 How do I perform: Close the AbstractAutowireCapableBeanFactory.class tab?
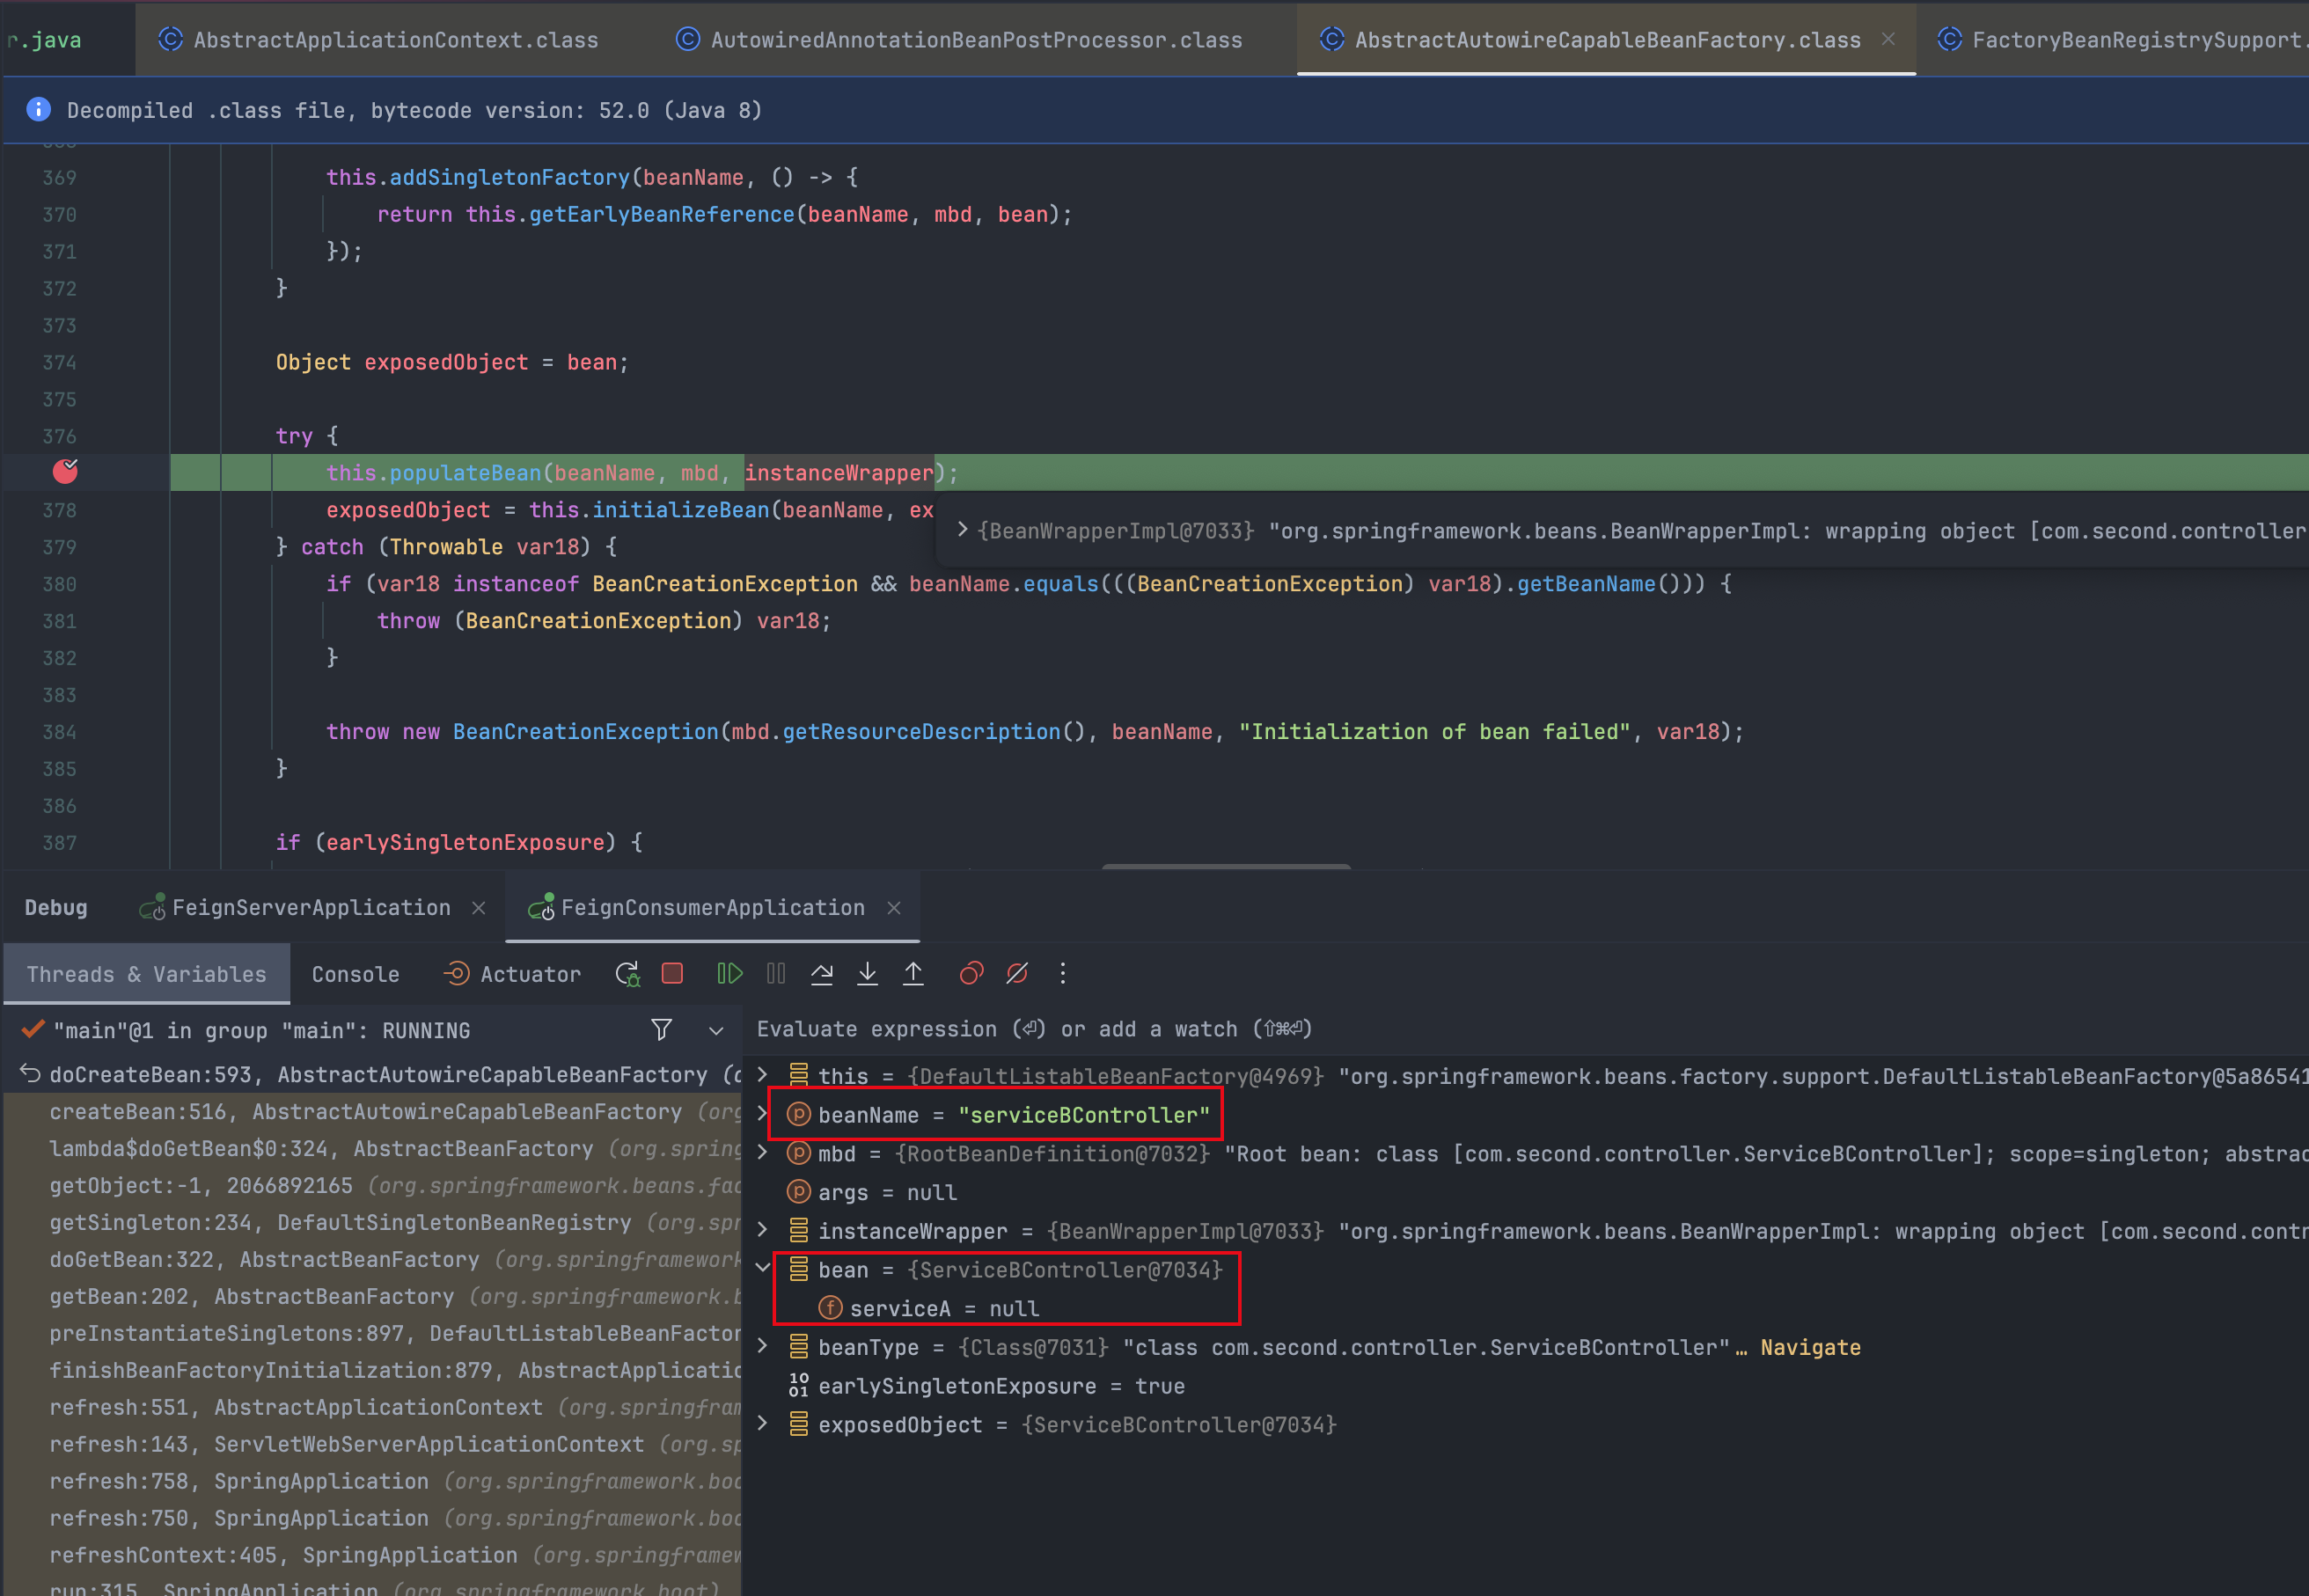click(x=1888, y=39)
